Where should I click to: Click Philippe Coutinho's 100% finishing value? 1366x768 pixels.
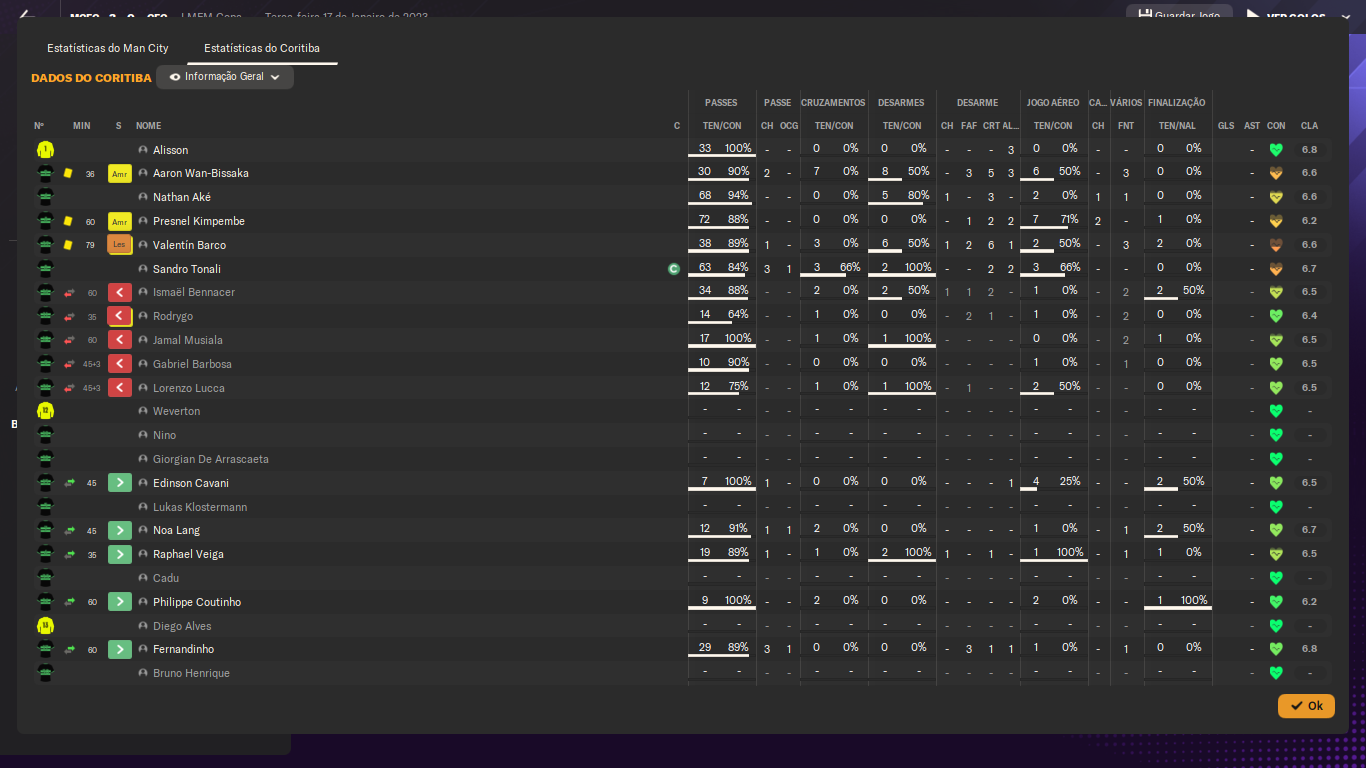1194,600
